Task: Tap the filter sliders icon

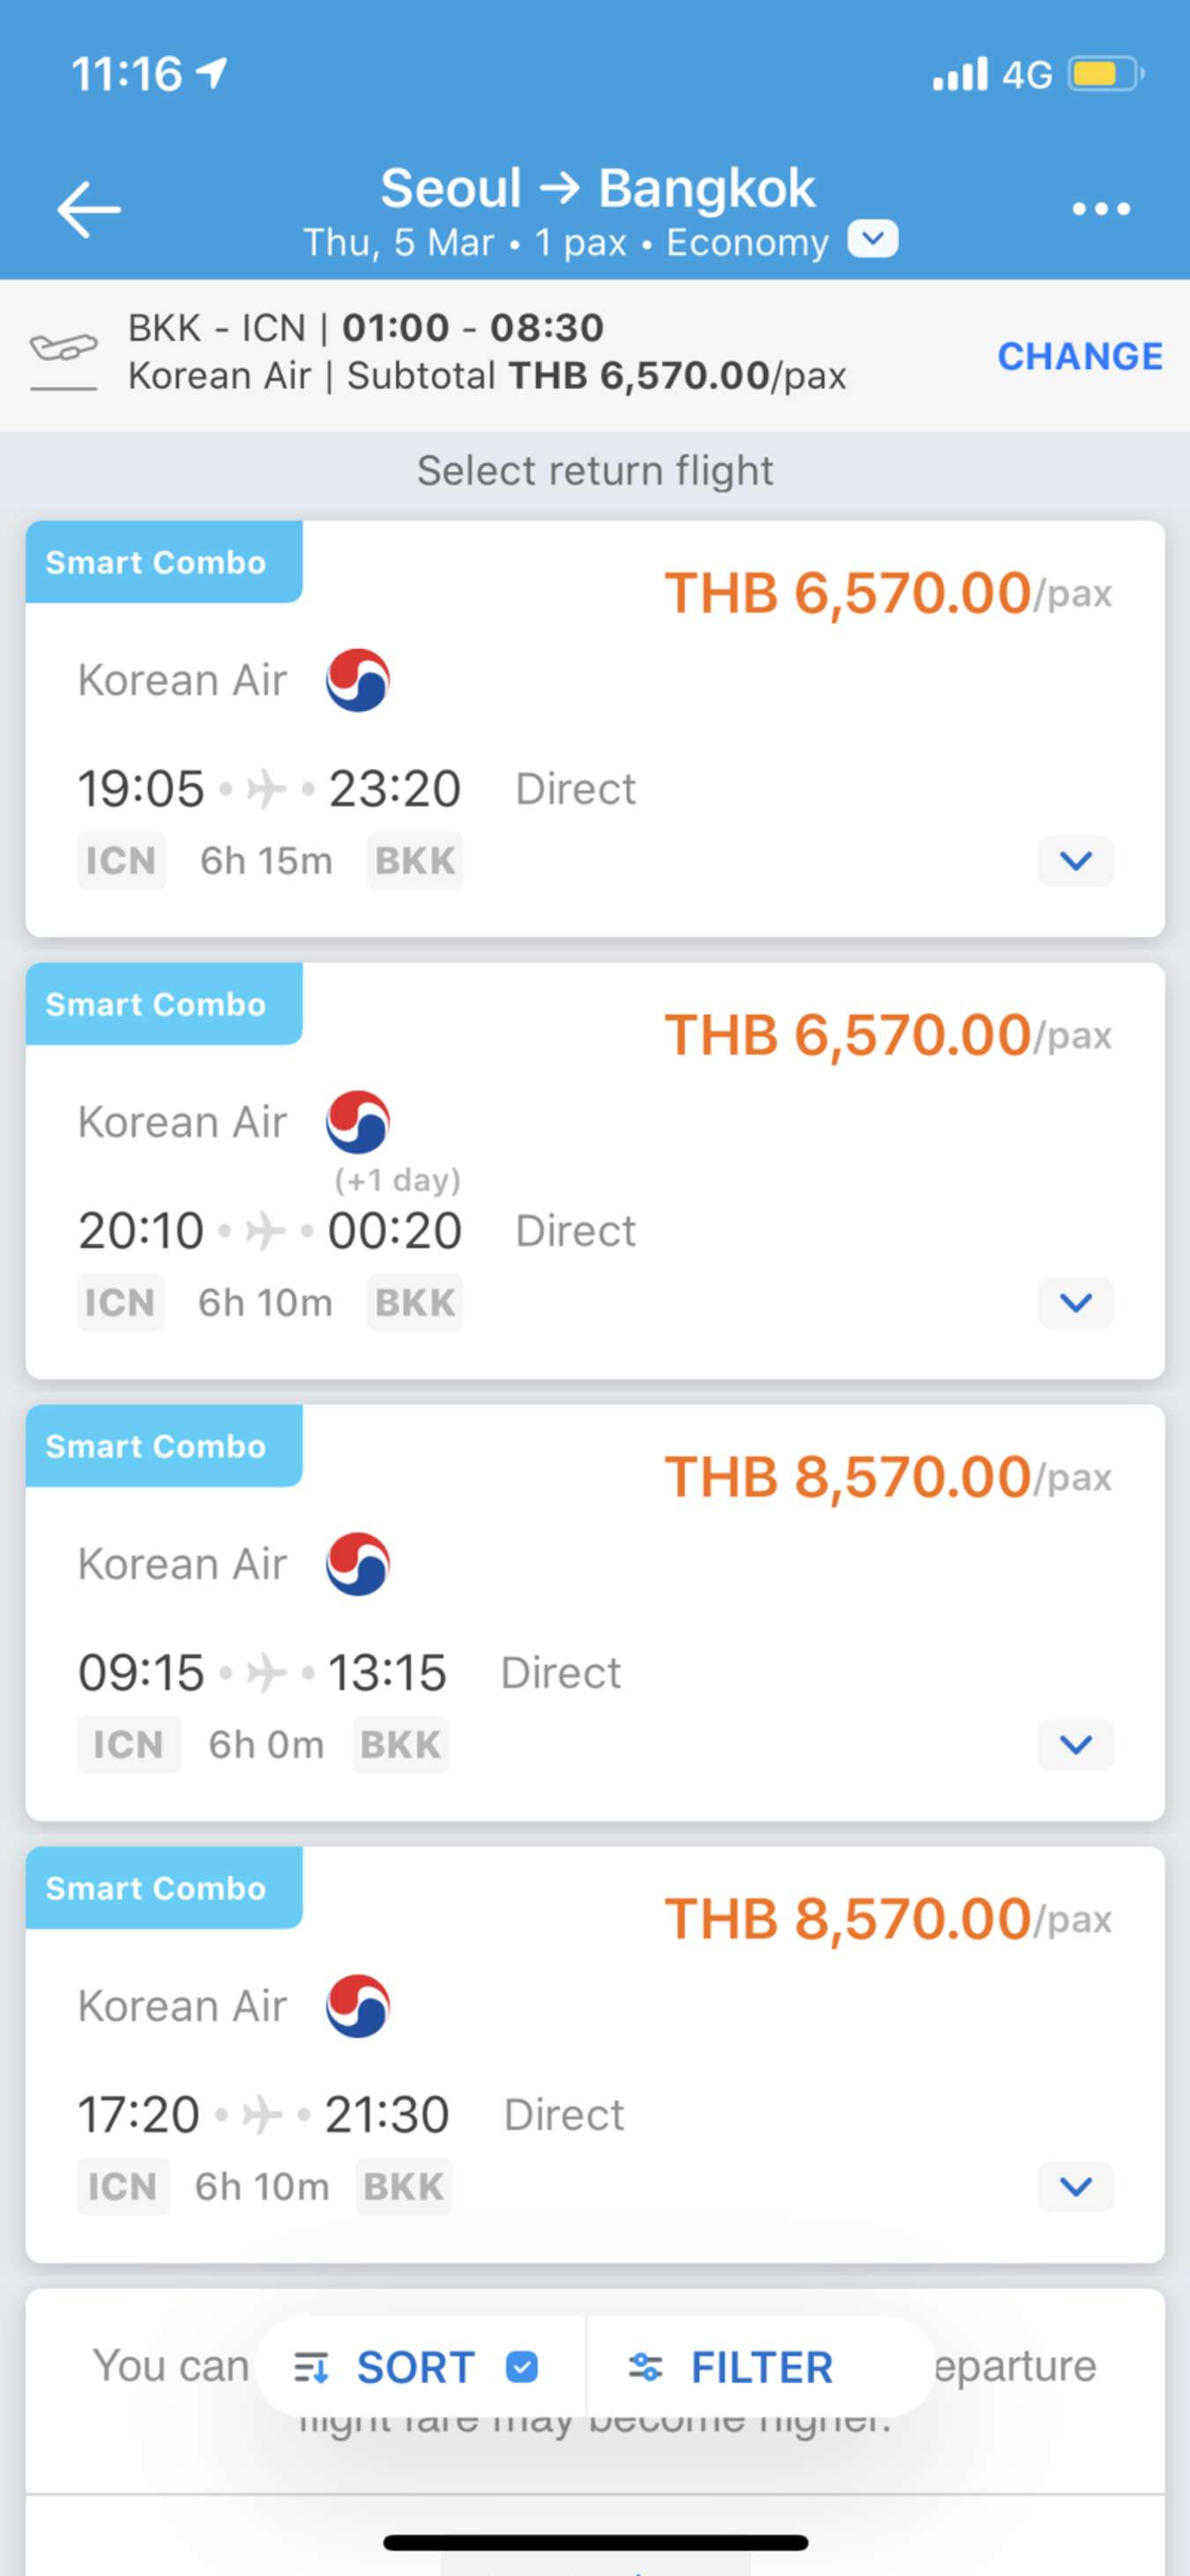Action: click(x=645, y=2367)
